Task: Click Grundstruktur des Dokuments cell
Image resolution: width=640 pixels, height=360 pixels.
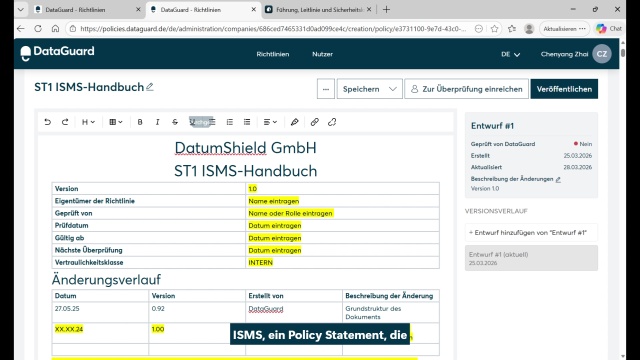Action: click(391, 312)
